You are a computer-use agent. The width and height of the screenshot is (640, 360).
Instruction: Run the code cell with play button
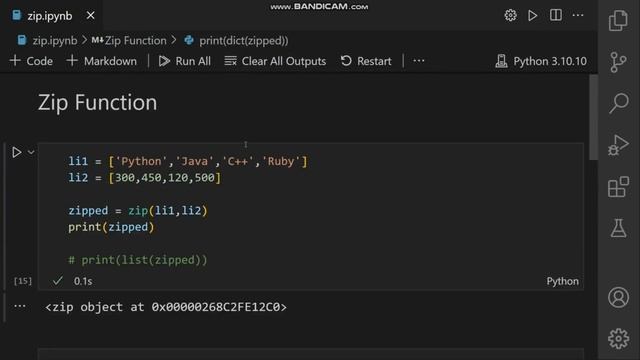16,152
